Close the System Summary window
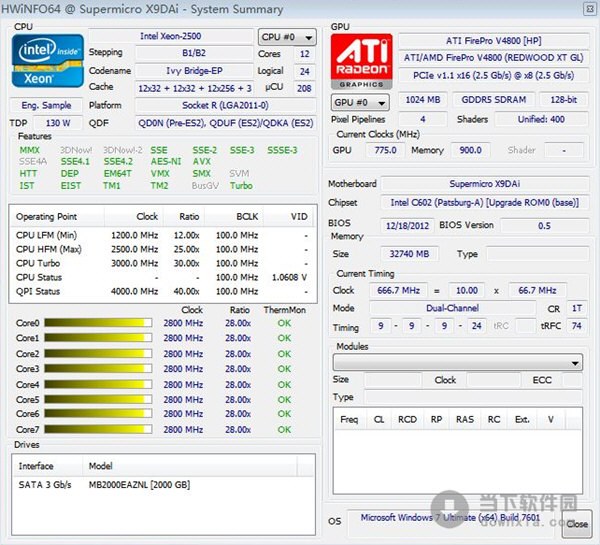 (x=590, y=9)
